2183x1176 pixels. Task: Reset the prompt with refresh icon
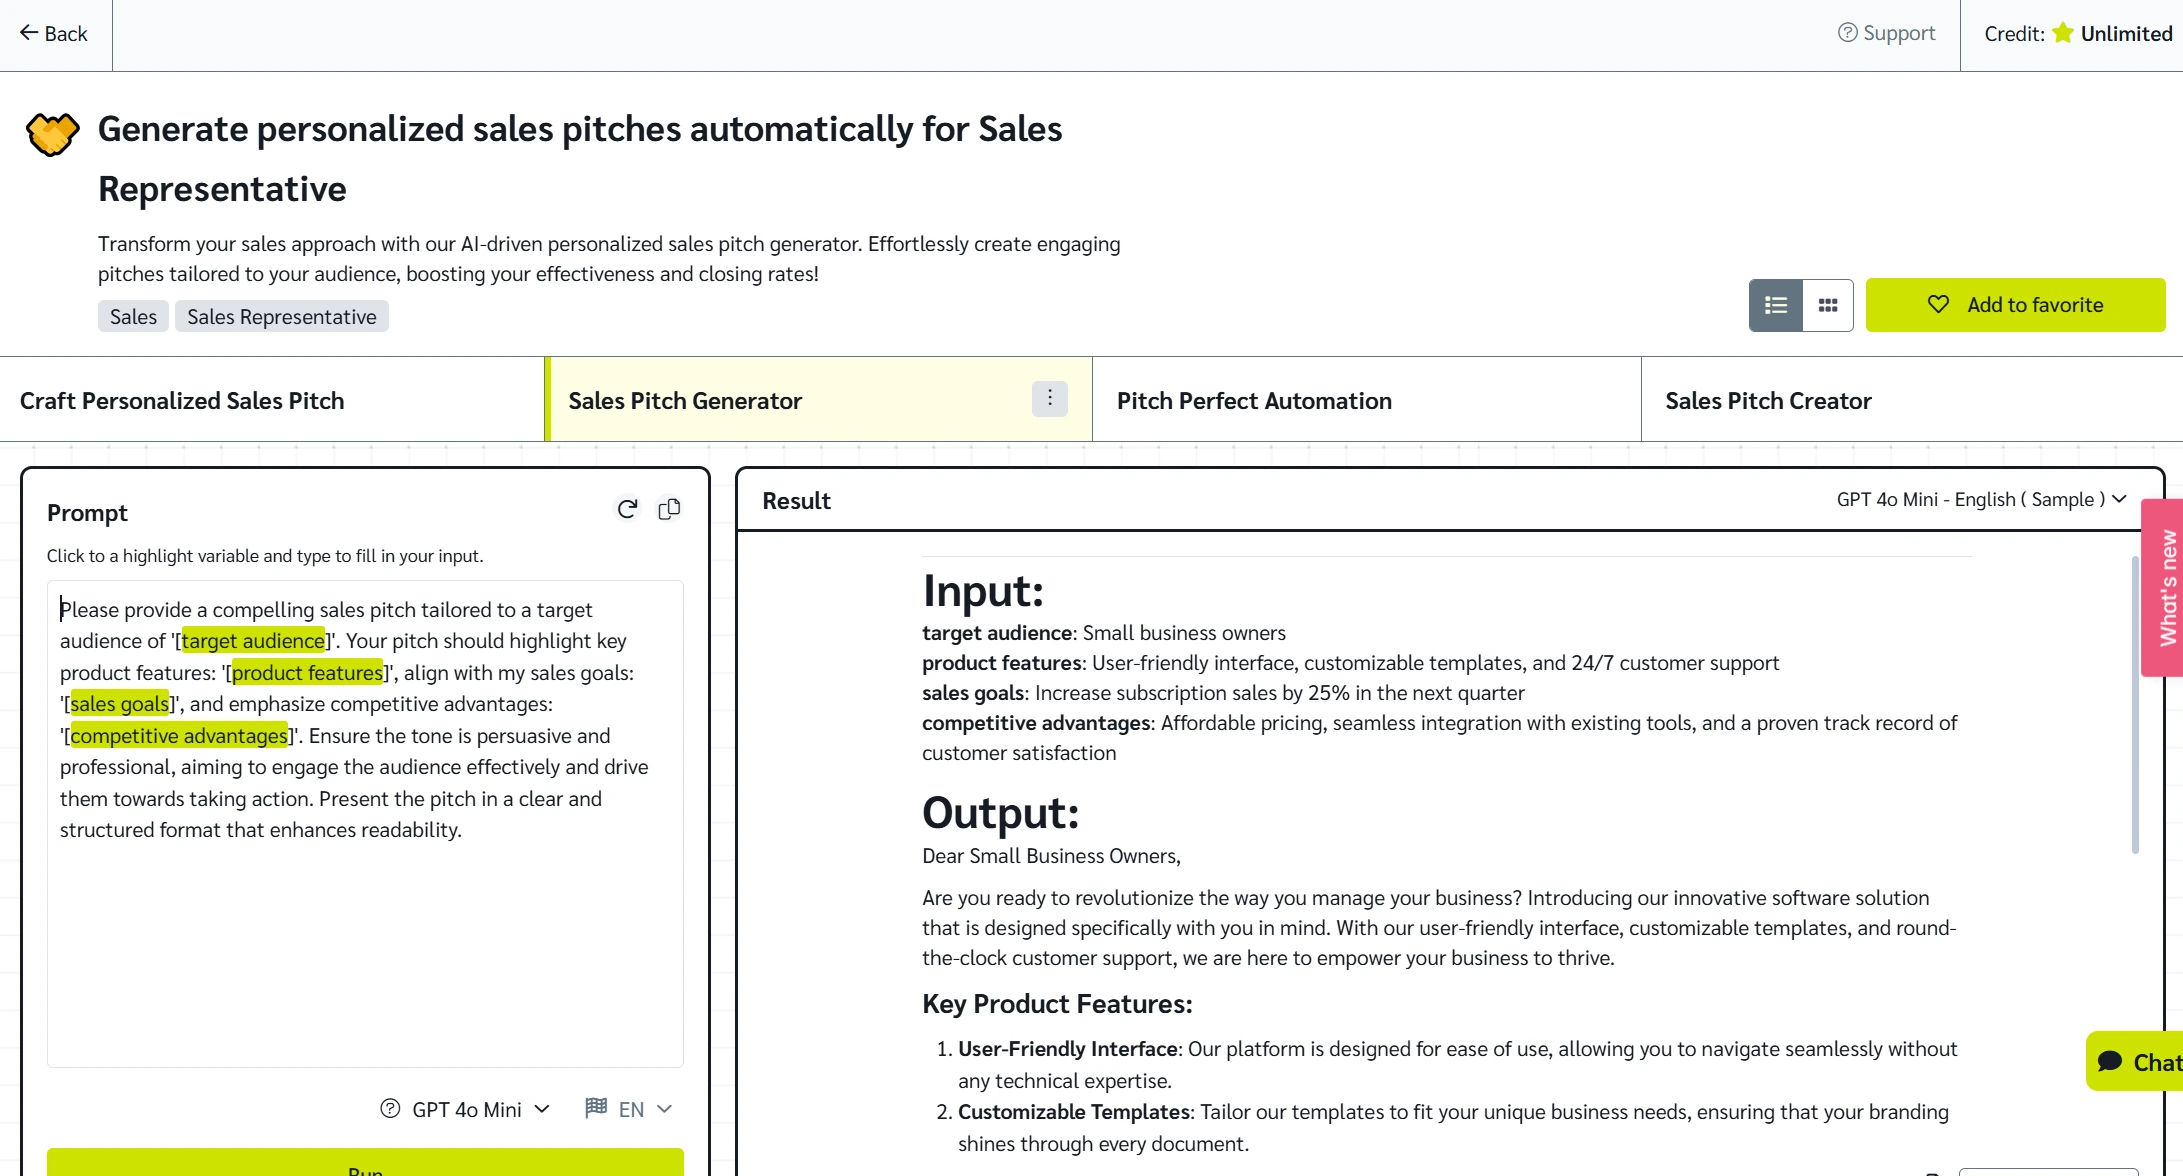click(x=627, y=510)
